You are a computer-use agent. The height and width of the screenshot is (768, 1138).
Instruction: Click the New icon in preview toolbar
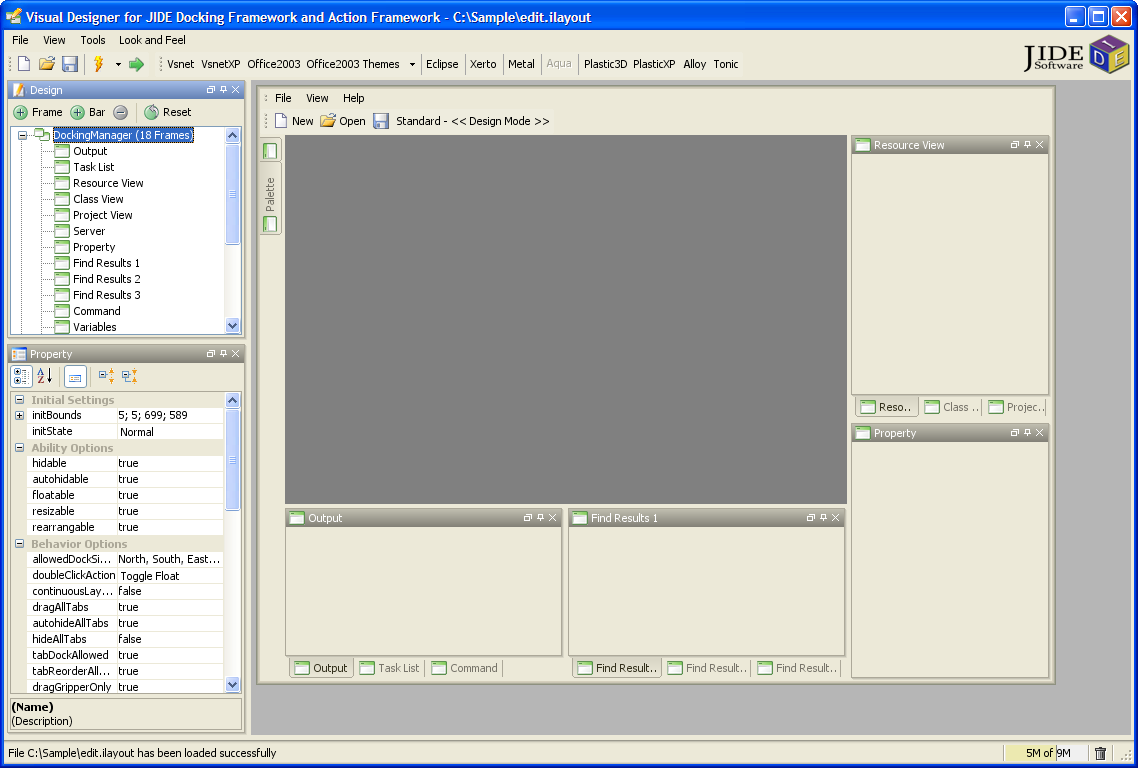click(x=294, y=121)
